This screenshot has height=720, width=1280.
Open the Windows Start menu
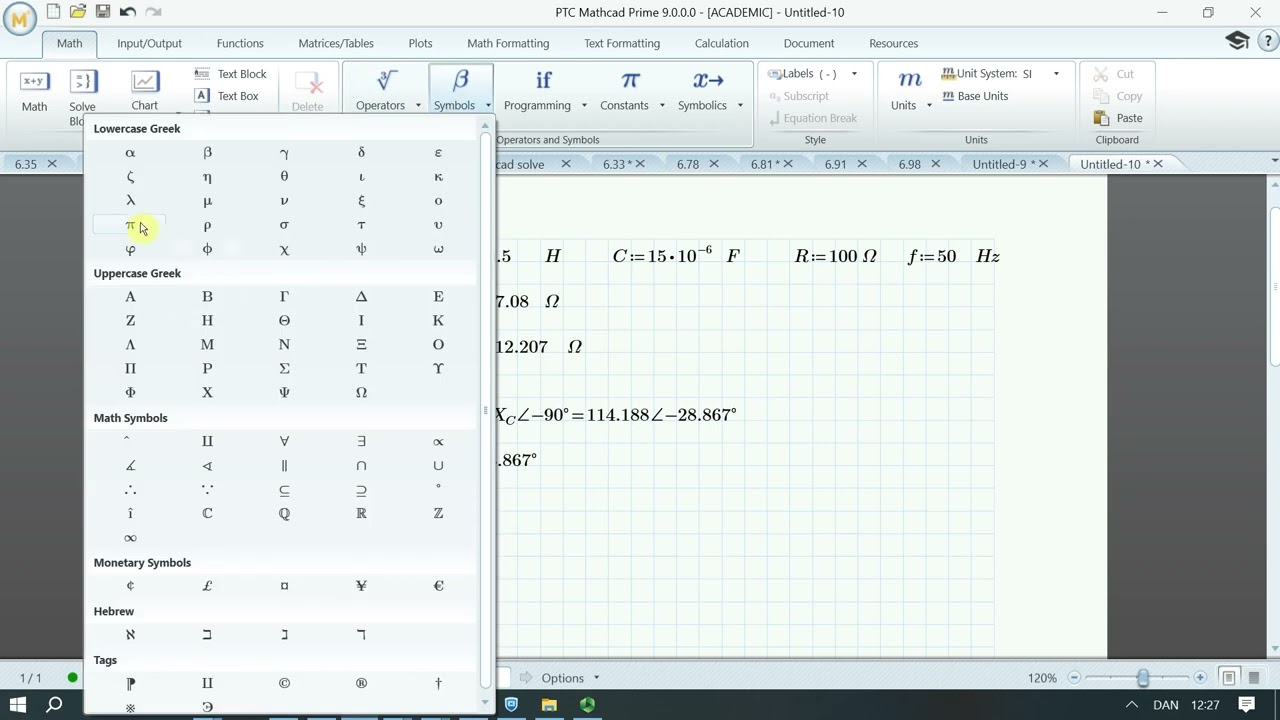coord(18,705)
